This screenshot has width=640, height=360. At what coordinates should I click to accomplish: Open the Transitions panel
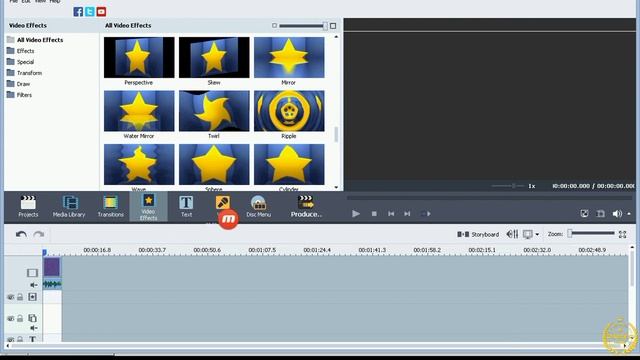click(110, 206)
